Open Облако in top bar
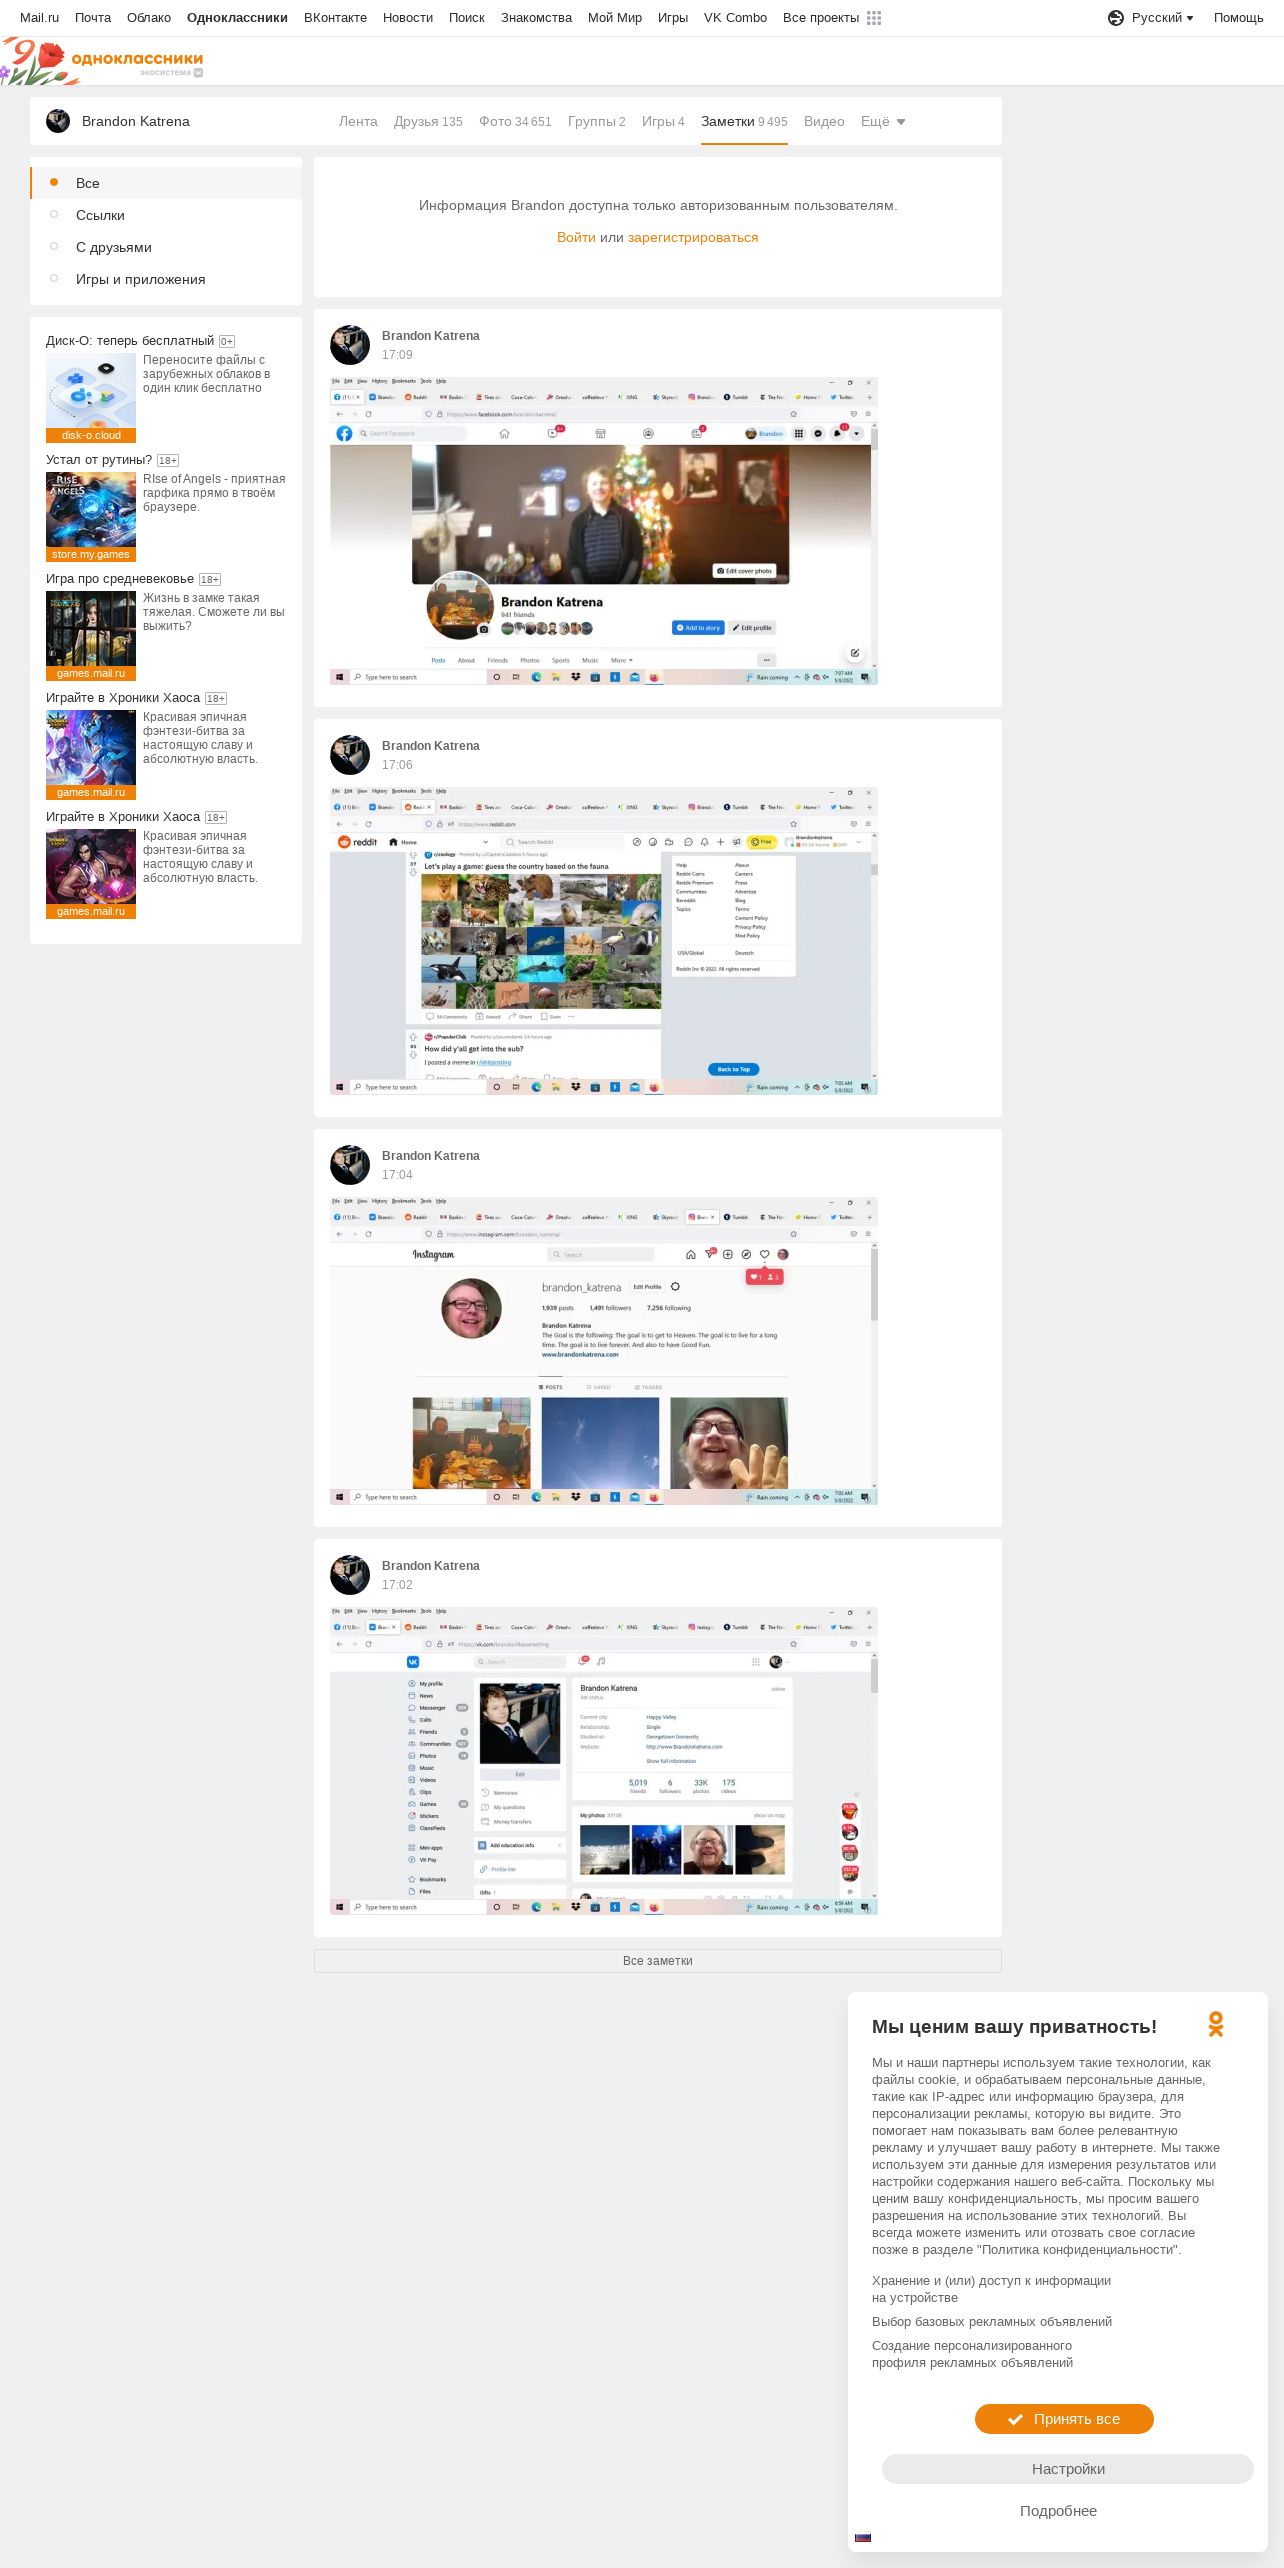The height and width of the screenshot is (2568, 1284). 149,18
